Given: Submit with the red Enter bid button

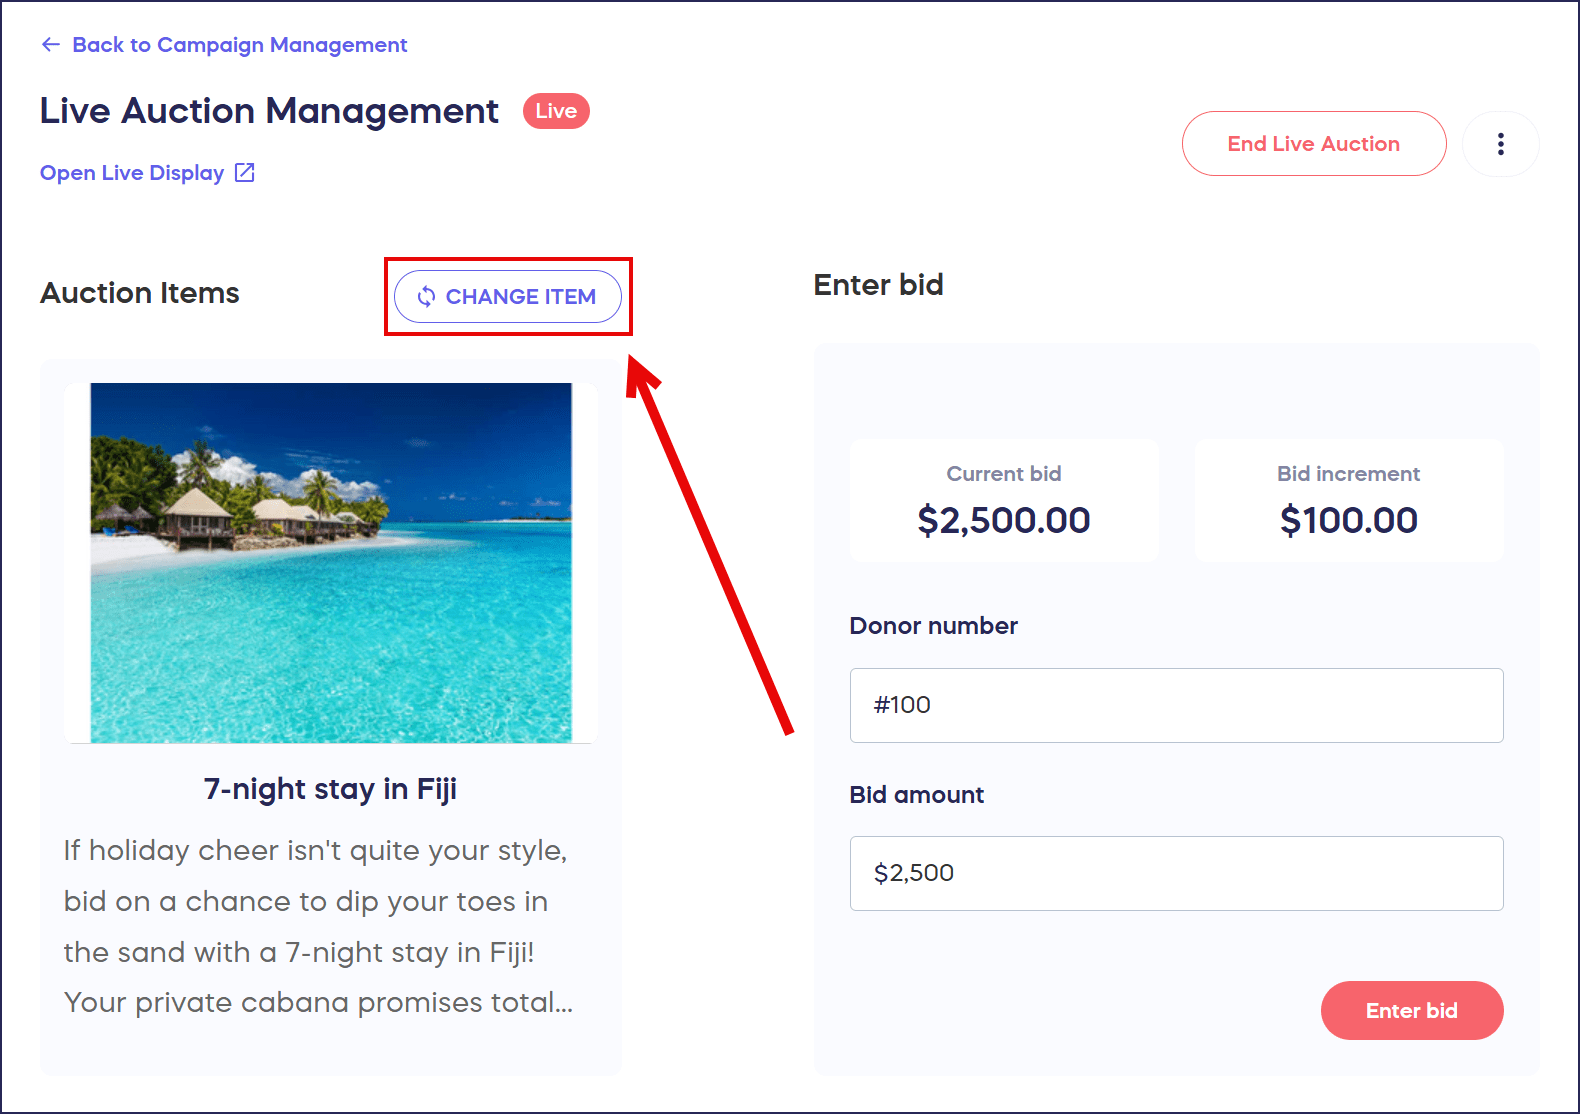Looking at the screenshot, I should 1411,1010.
